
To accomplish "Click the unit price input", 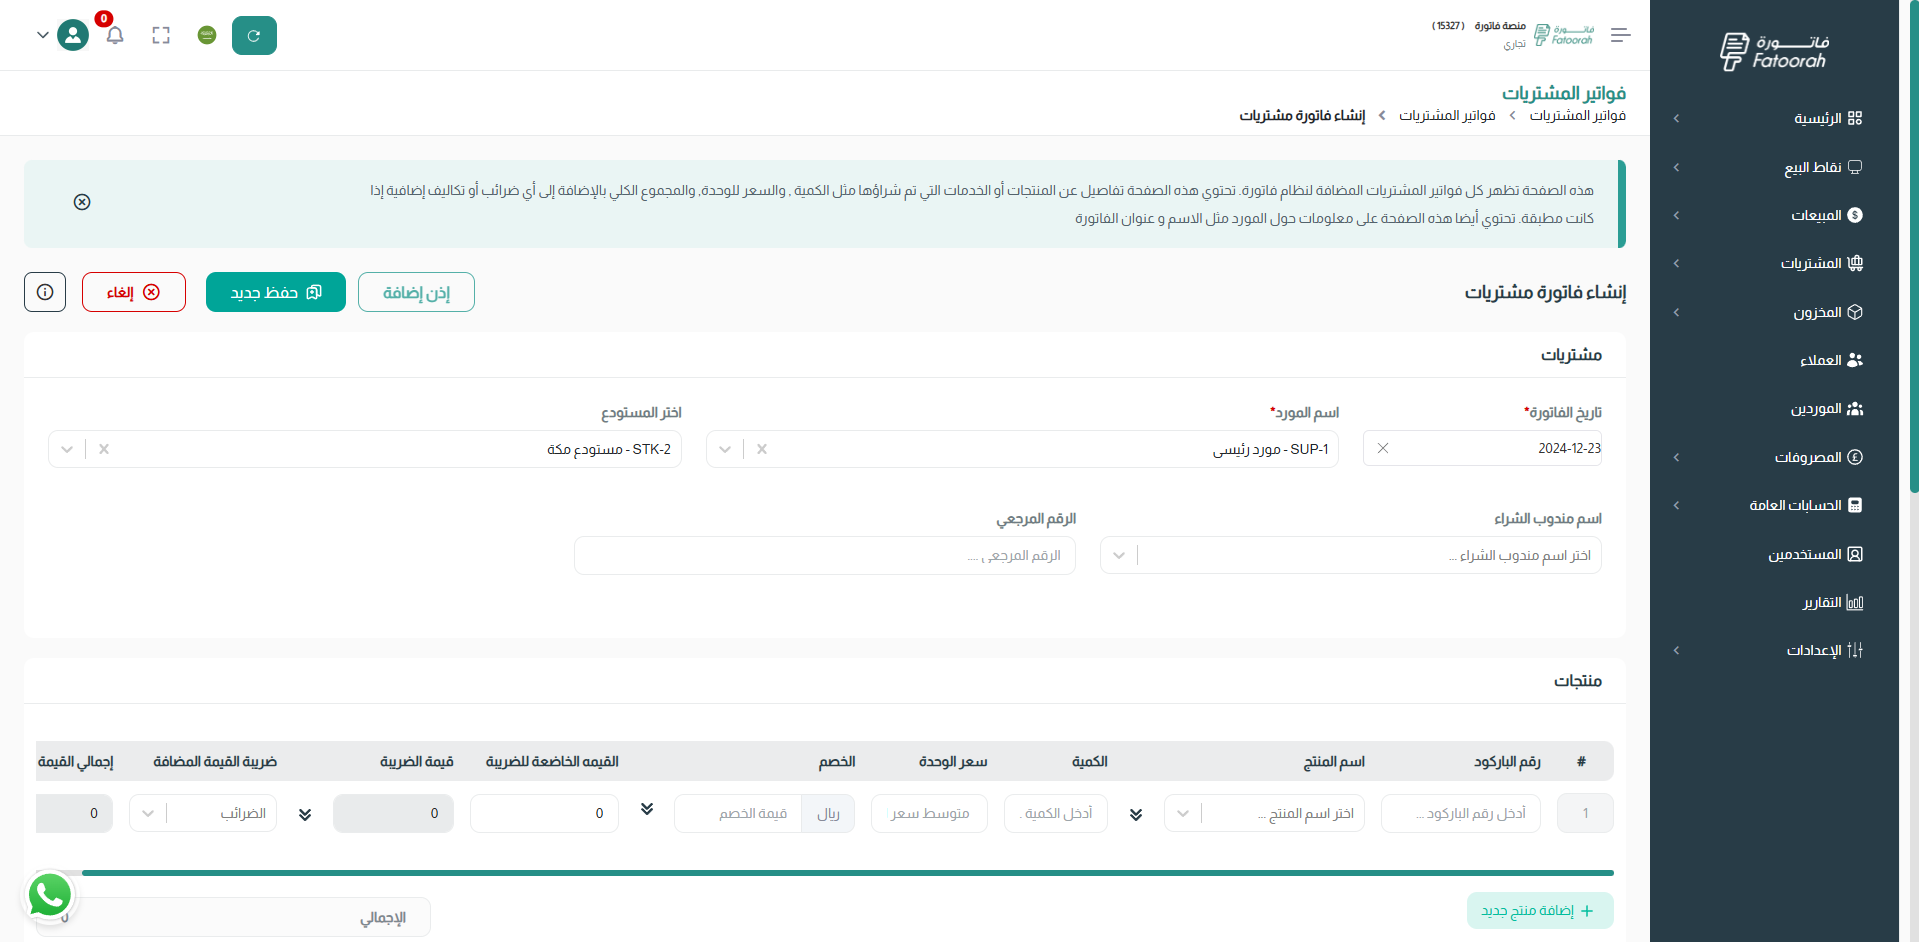I will point(929,813).
